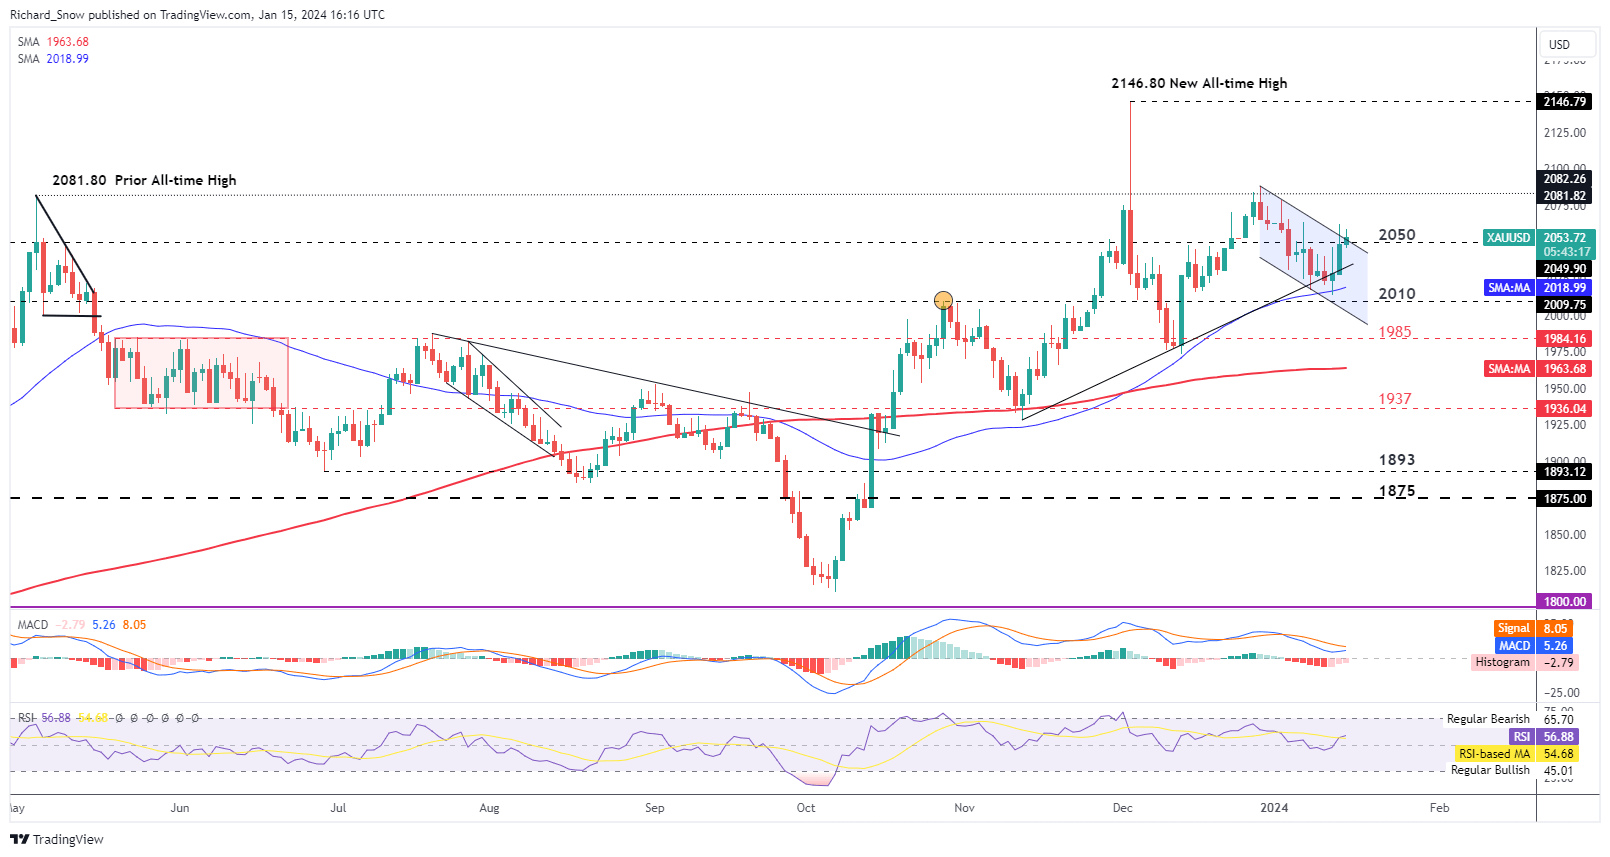Click the 2024 label on time axis
The image size is (1610, 857).
(x=1274, y=808)
